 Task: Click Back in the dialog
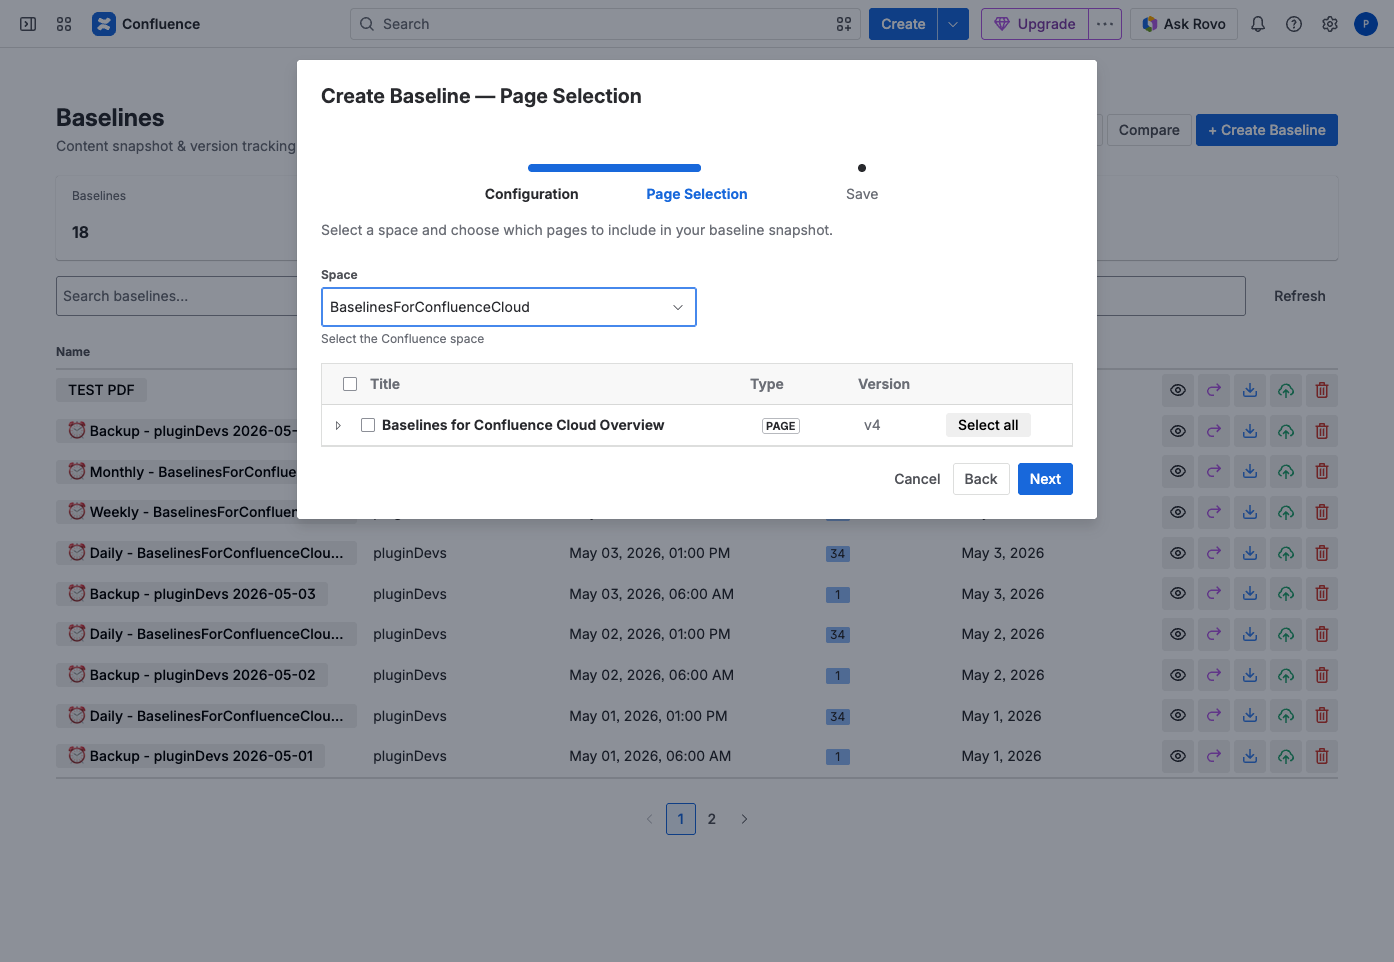pyautogui.click(x=981, y=479)
